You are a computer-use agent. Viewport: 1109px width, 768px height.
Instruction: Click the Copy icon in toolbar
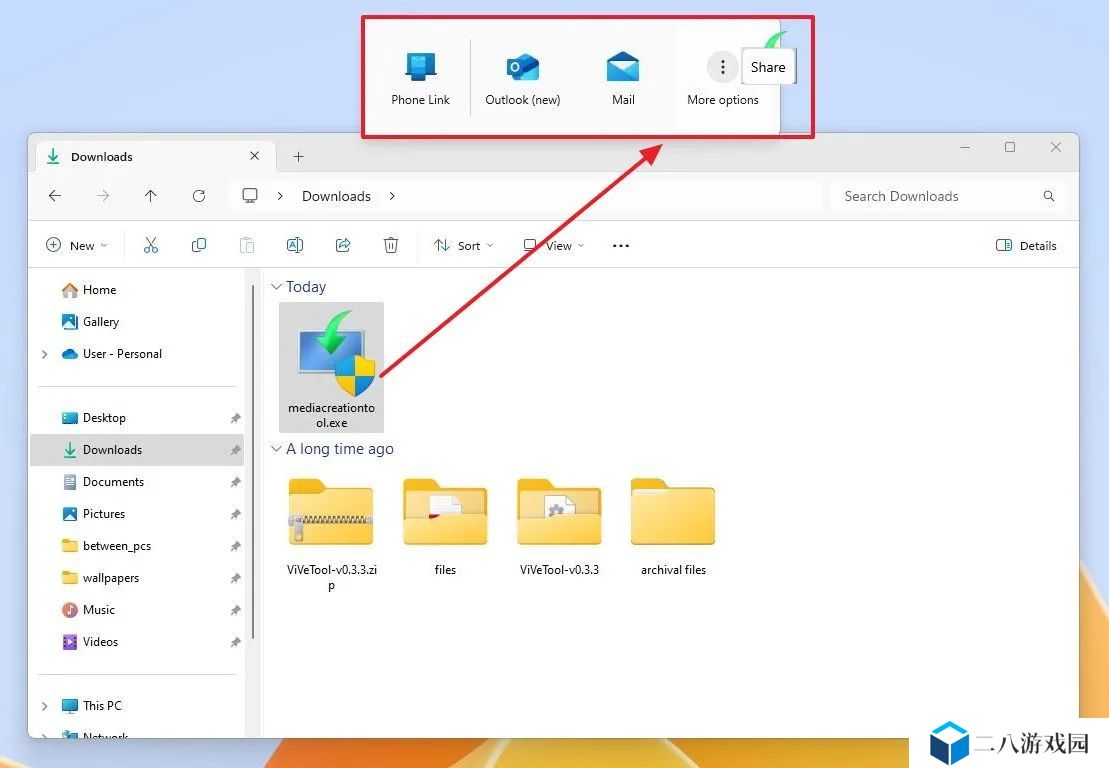coord(199,245)
